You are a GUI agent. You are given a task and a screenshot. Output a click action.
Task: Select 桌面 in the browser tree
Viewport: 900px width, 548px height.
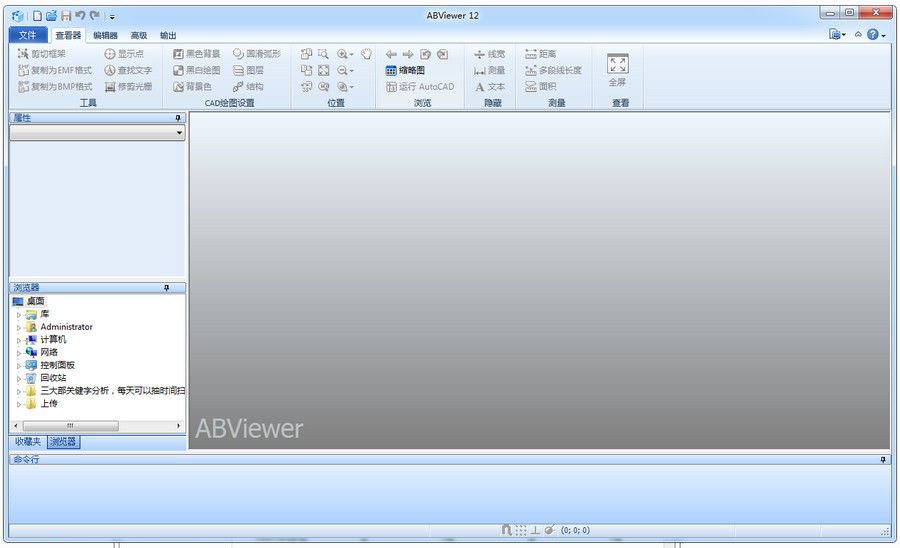click(x=36, y=301)
